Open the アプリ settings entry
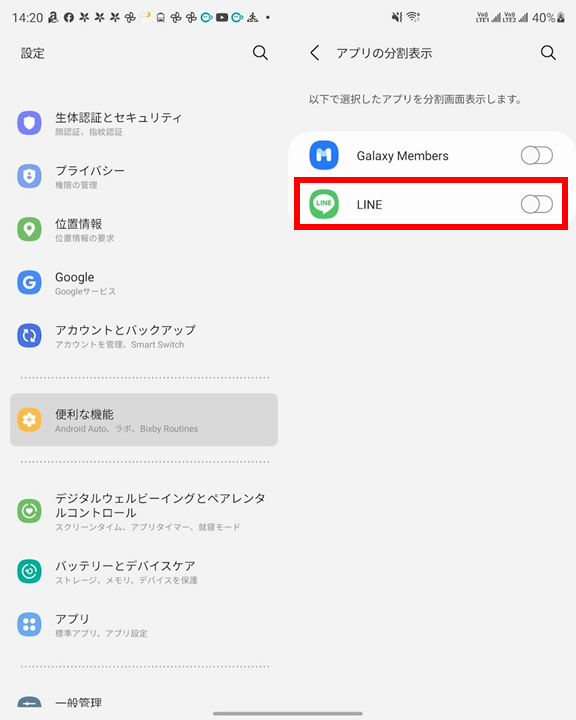The height and width of the screenshot is (720, 576). (144, 624)
